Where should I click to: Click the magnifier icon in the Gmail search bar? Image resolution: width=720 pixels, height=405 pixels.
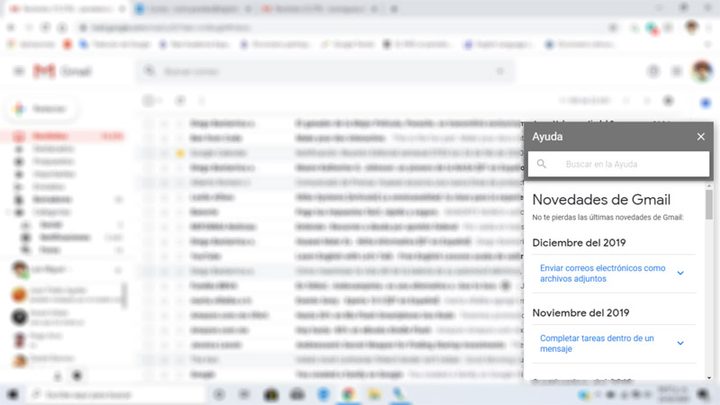[149, 71]
